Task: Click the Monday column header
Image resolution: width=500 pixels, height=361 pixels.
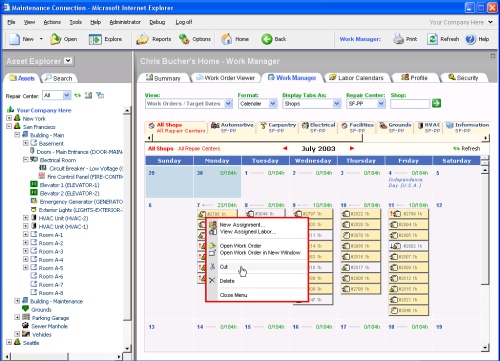Action: pos(217,161)
